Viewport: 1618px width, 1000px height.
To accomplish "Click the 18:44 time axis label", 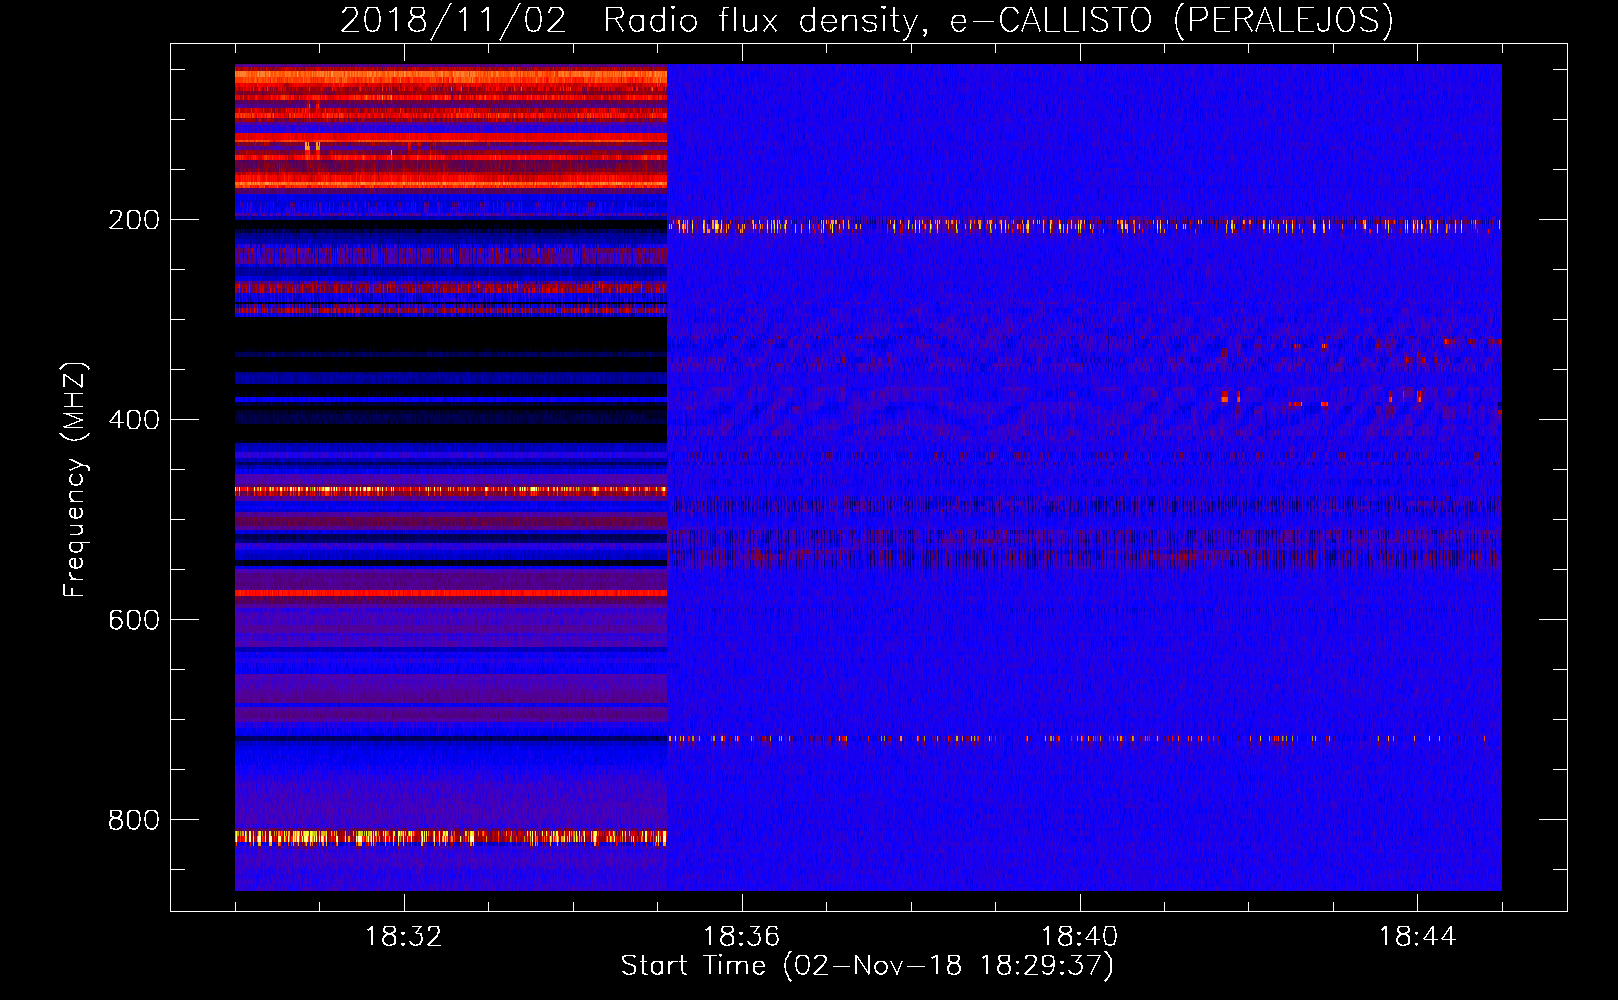I will coord(1417,937).
